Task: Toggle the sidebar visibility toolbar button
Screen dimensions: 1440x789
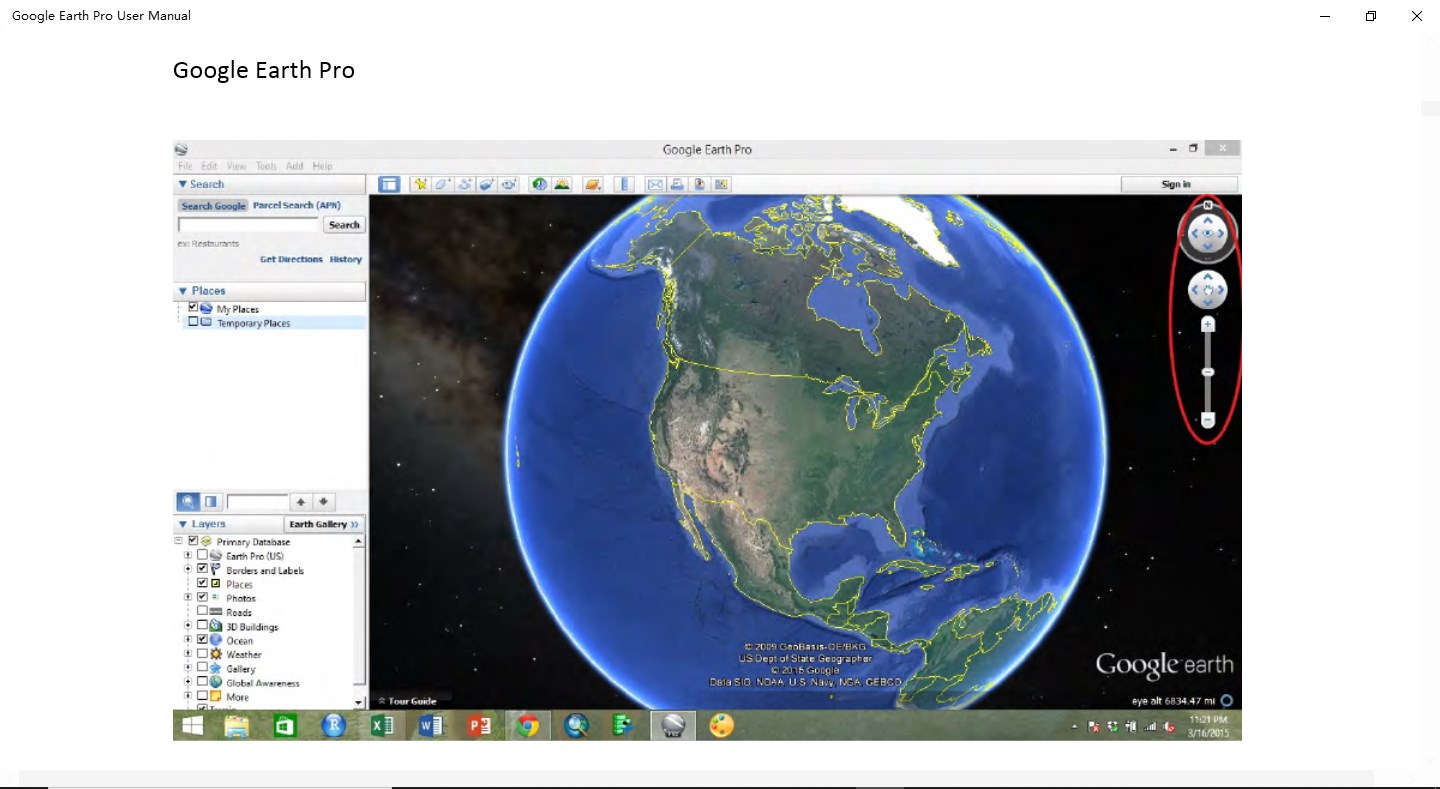Action: pos(389,184)
